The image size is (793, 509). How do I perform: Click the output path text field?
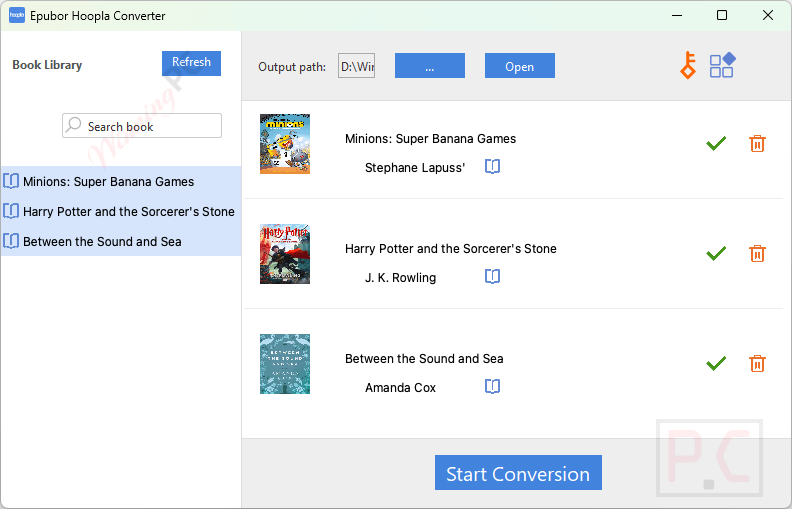[357, 66]
